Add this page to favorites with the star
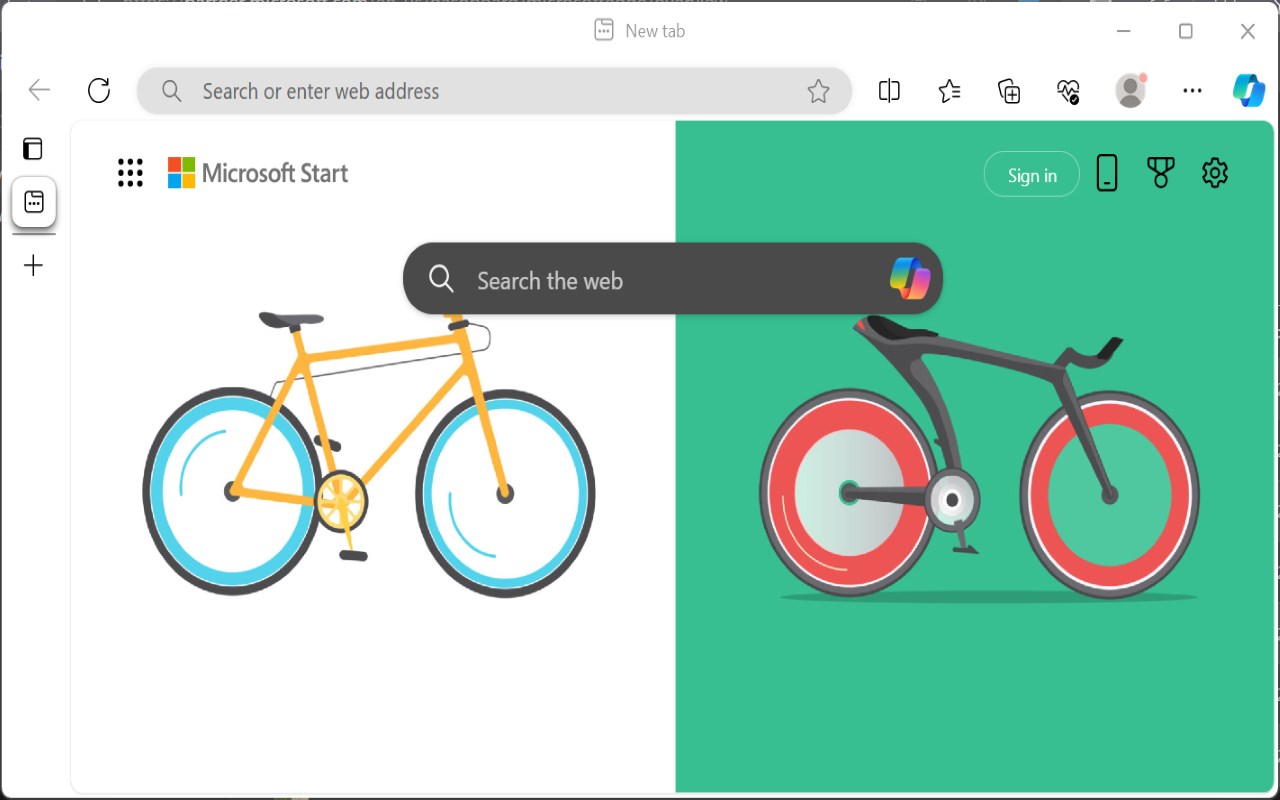The height and width of the screenshot is (800, 1280). point(818,92)
